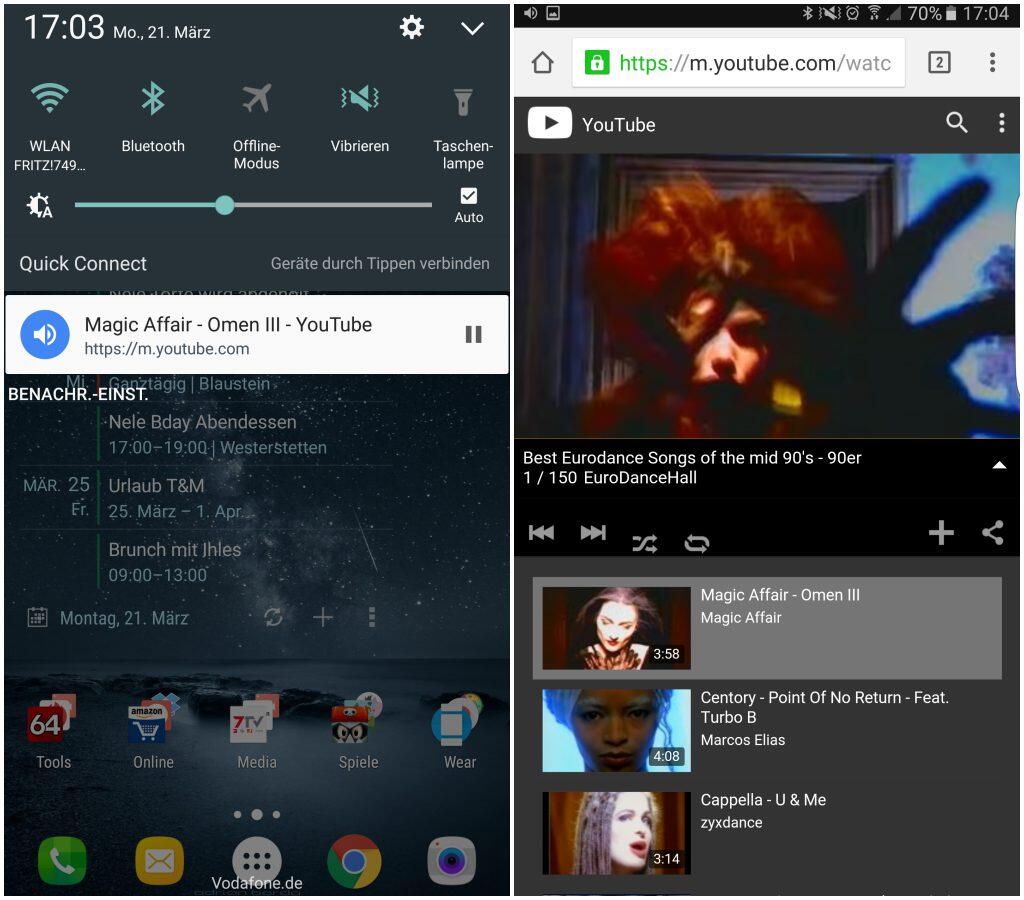Open calendar widget overflow menu
The height and width of the screenshot is (900, 1024).
point(372,617)
